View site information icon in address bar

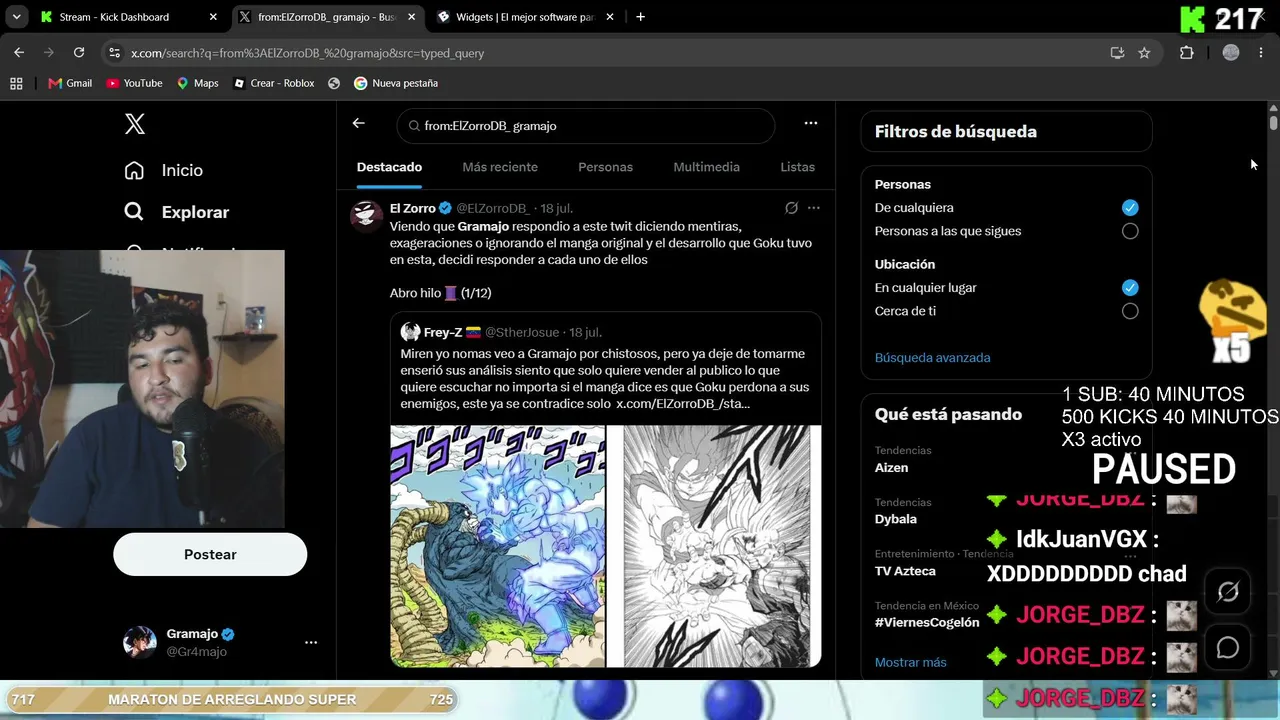[114, 53]
